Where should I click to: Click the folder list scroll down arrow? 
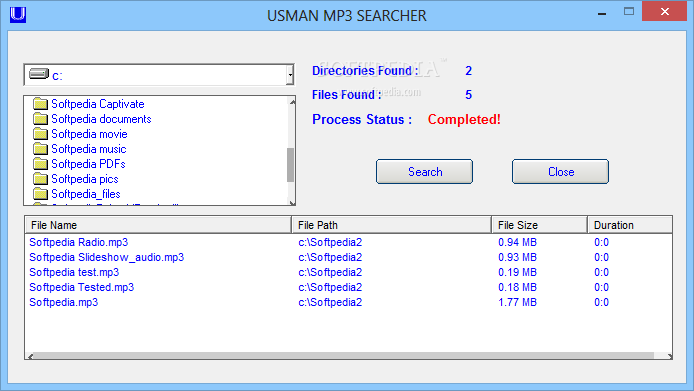(x=292, y=203)
